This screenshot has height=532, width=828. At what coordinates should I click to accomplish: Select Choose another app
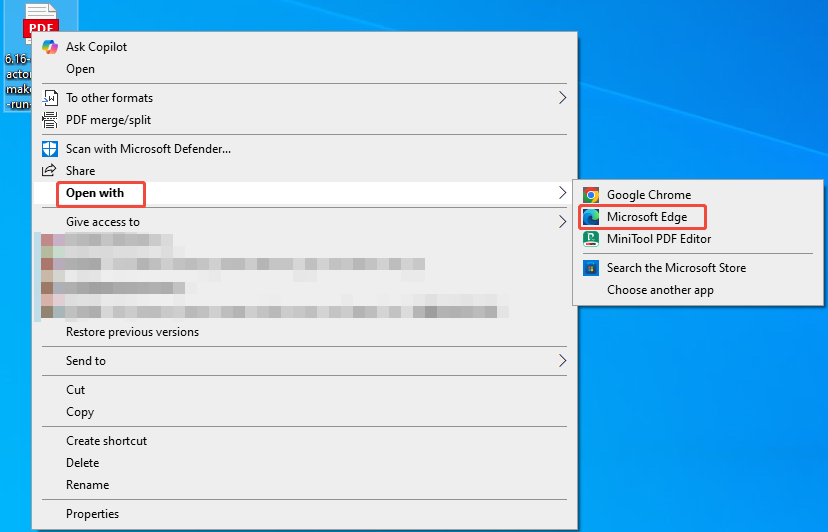coord(698,290)
